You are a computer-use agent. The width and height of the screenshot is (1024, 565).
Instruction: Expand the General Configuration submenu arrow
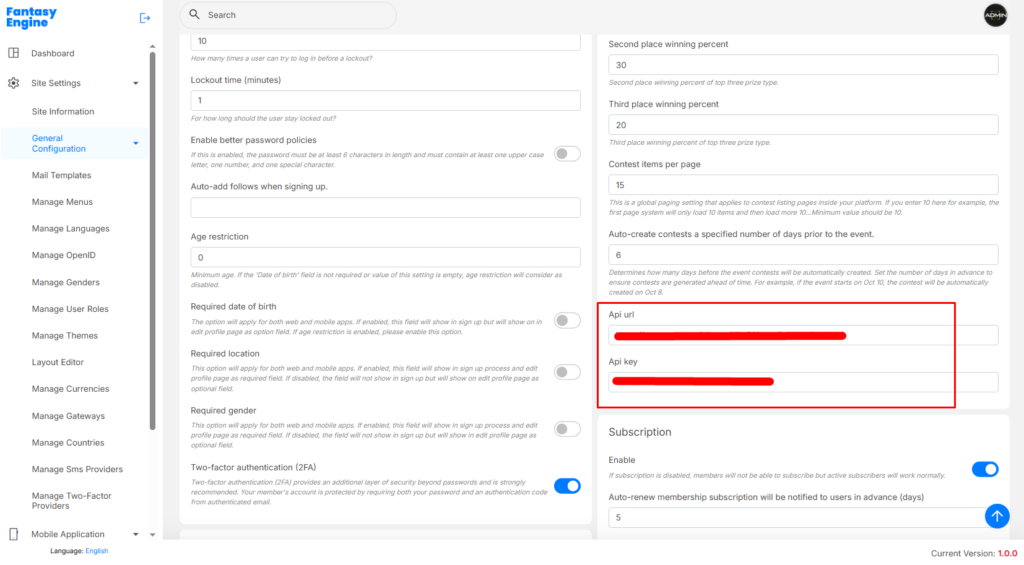[x=135, y=143]
